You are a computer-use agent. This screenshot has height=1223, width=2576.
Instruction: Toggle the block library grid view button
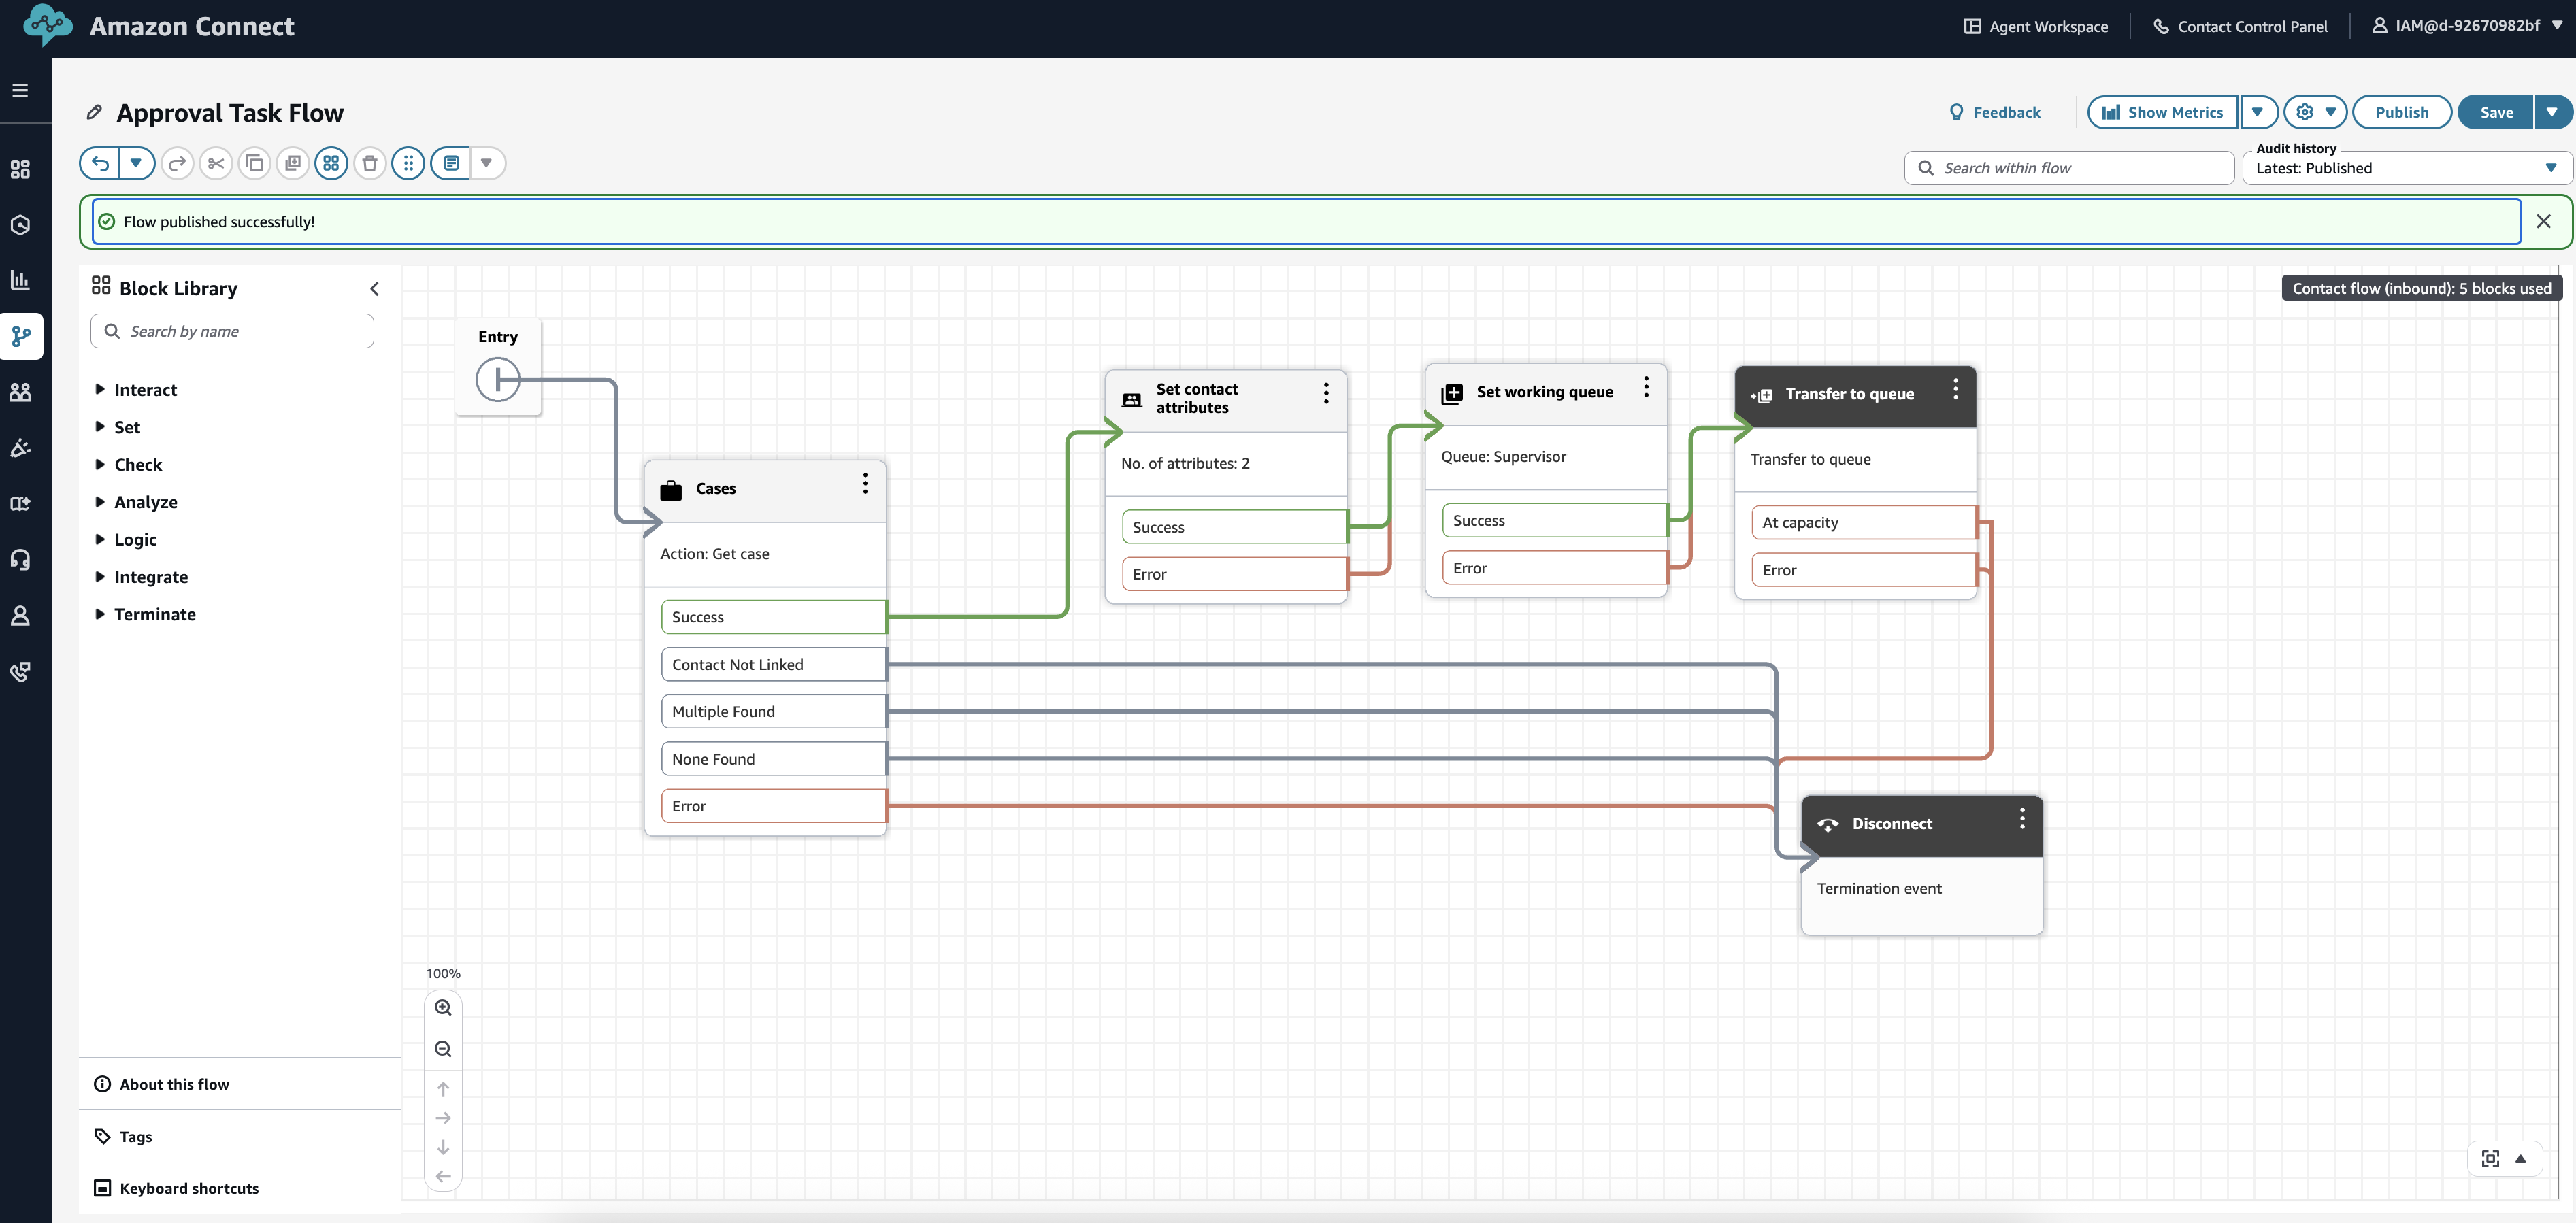click(x=331, y=163)
